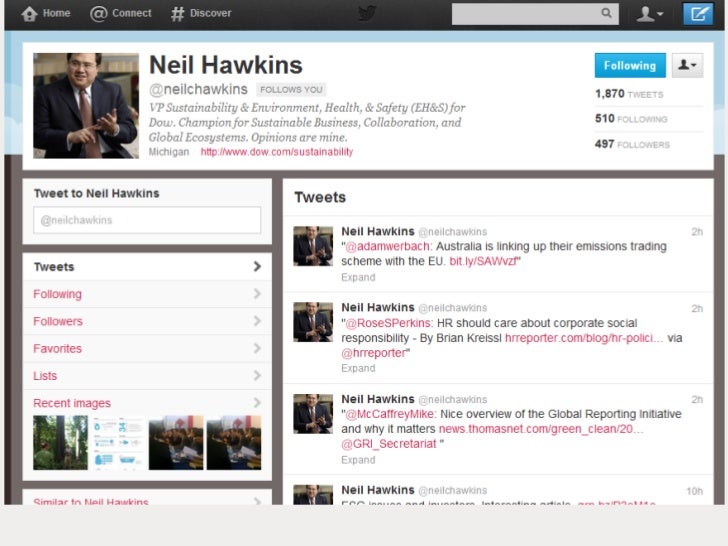This screenshot has width=728, height=546.
Task: Open news.thomasnet.com link
Action: point(541,429)
